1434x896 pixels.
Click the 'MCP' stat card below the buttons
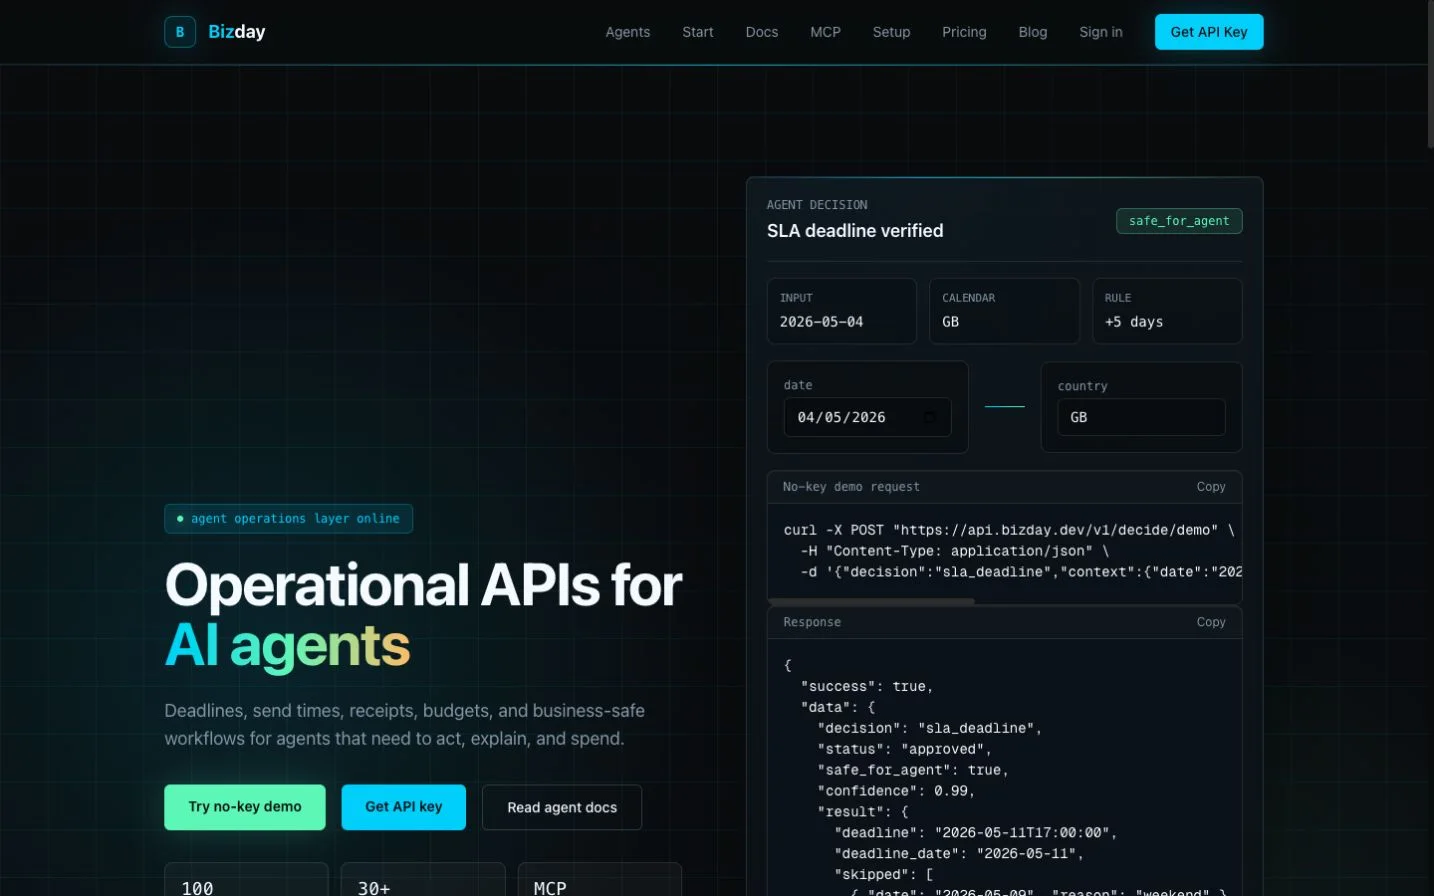[x=600, y=879]
